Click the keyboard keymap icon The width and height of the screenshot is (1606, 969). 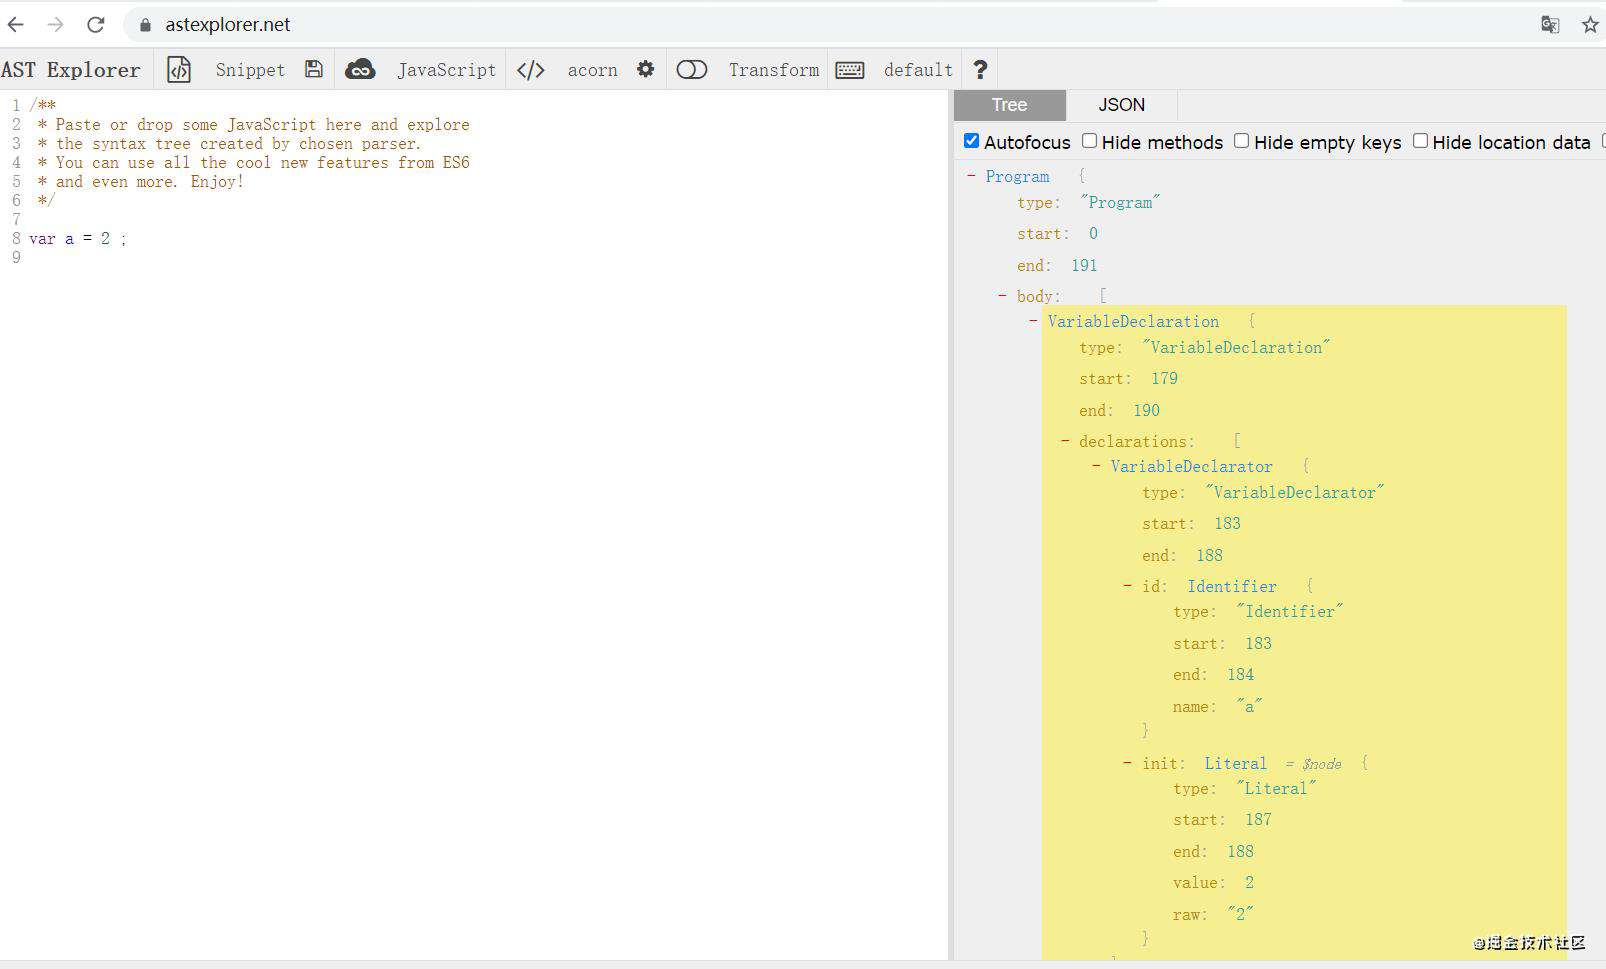tap(850, 69)
